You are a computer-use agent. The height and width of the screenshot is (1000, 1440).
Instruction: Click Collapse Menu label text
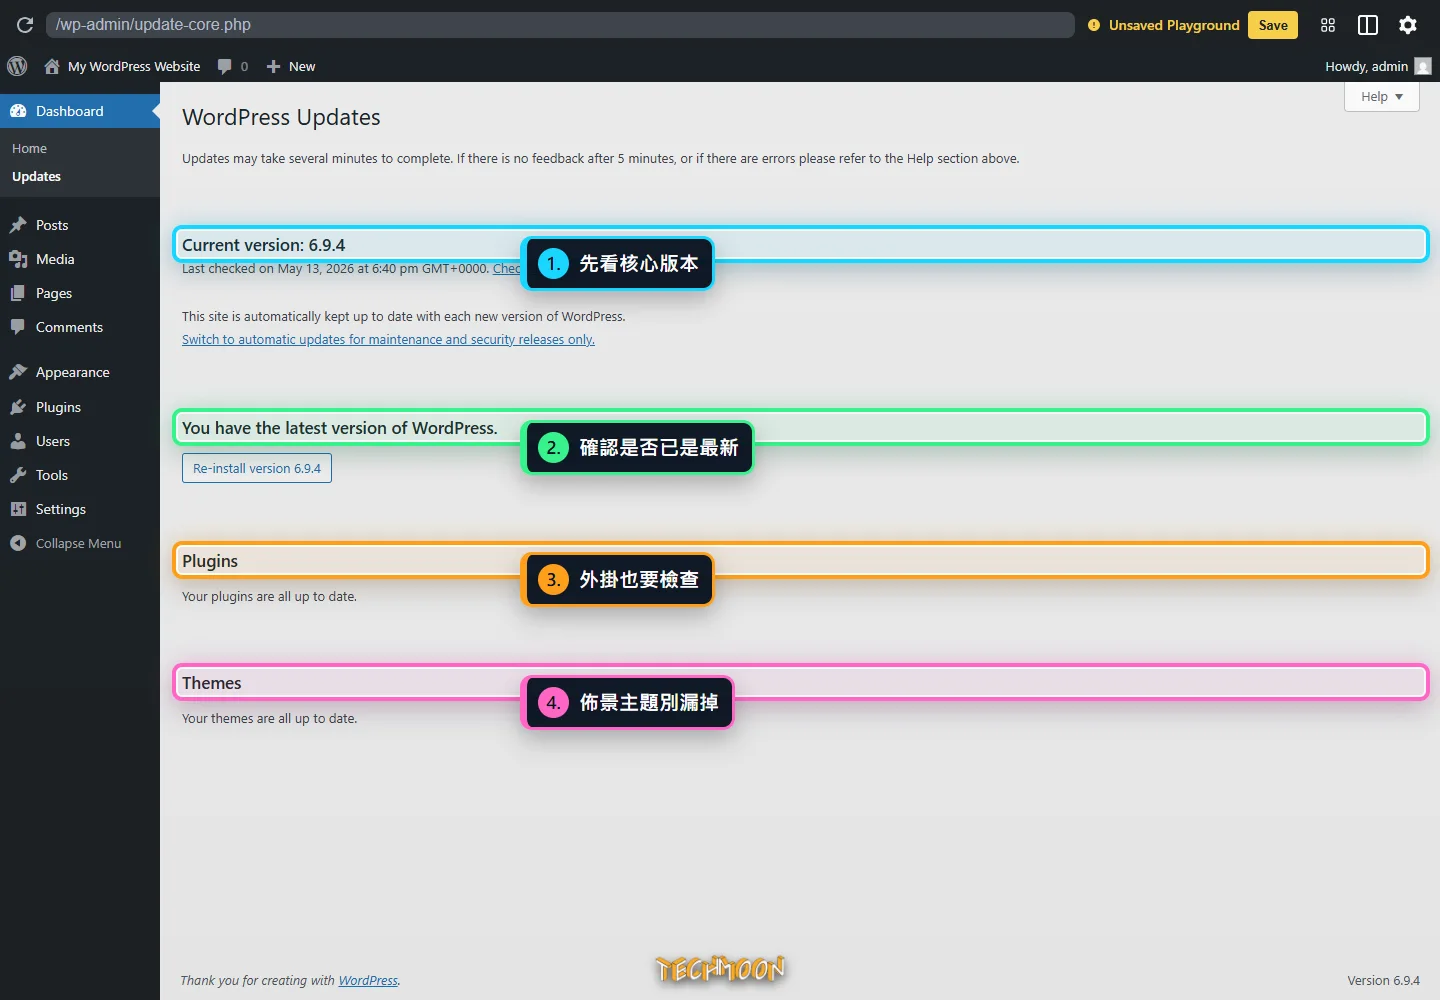78,543
